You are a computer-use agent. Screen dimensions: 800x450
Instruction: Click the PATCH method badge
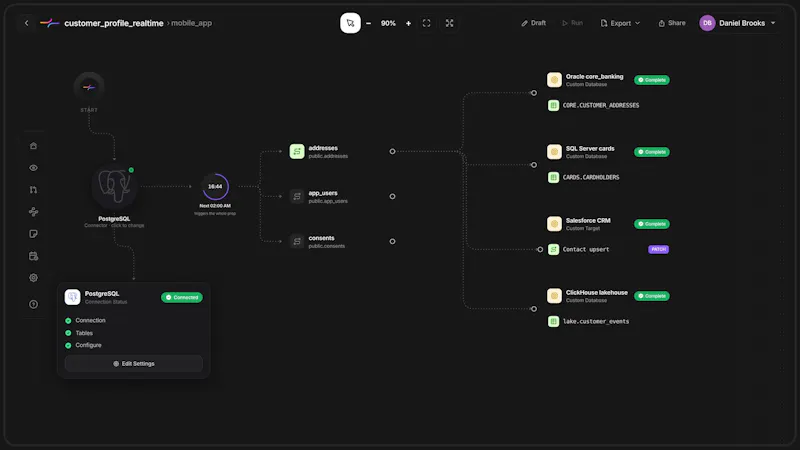point(658,249)
